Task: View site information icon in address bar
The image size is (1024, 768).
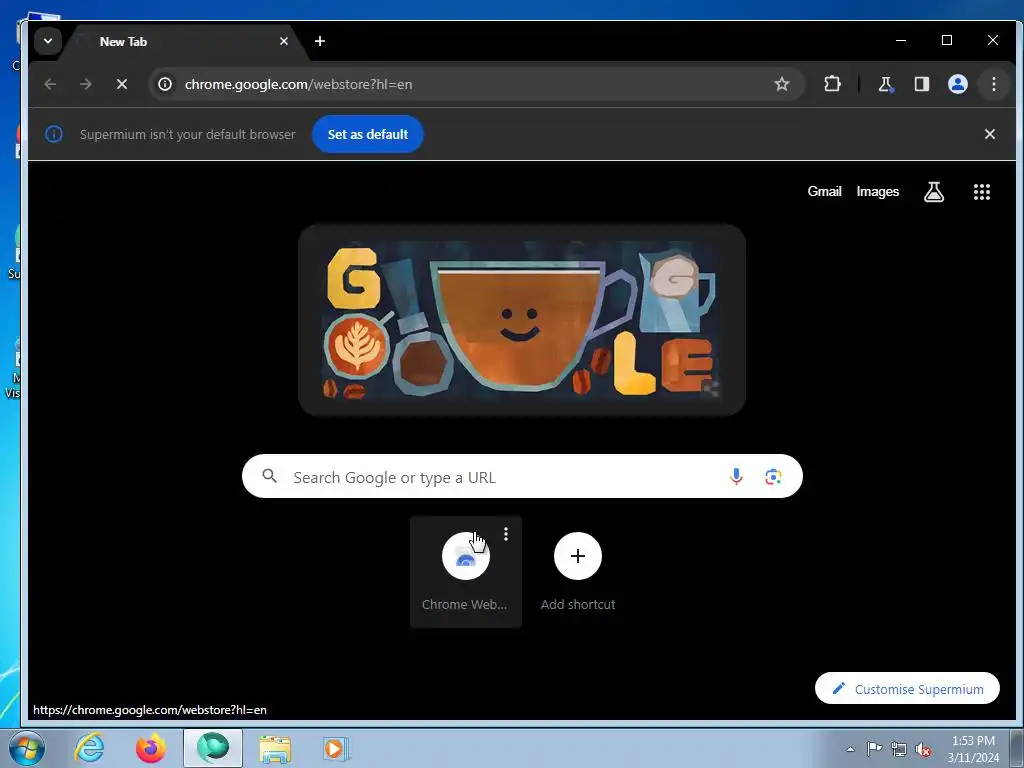Action: pyautogui.click(x=165, y=84)
